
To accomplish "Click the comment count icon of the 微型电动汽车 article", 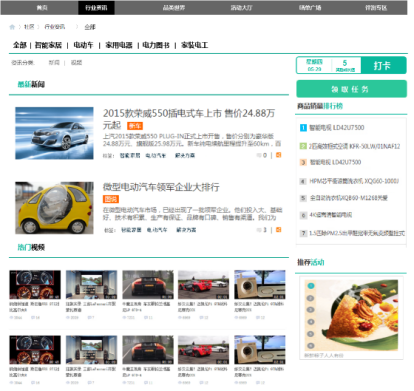I will click(x=259, y=230).
